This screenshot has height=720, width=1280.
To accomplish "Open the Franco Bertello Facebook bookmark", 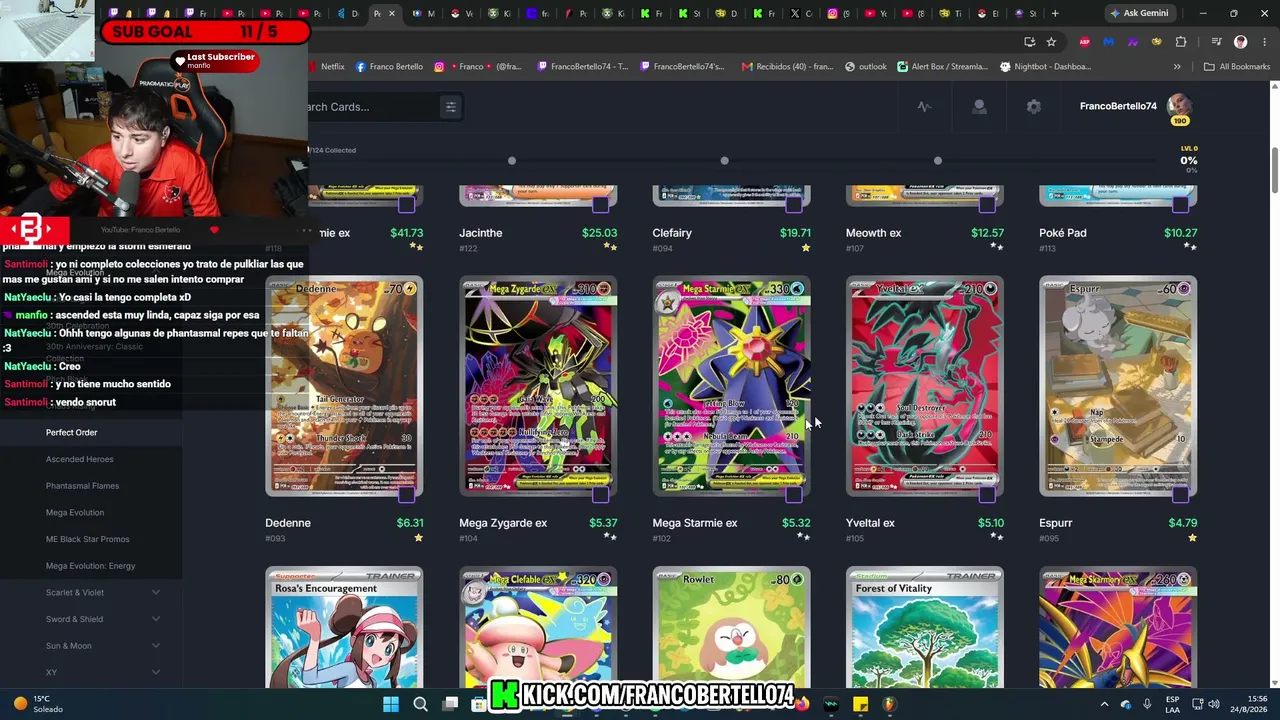I will point(388,67).
